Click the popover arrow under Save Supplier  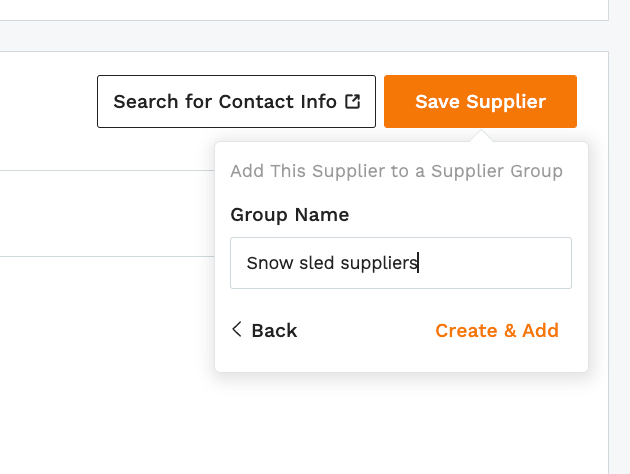(481, 135)
